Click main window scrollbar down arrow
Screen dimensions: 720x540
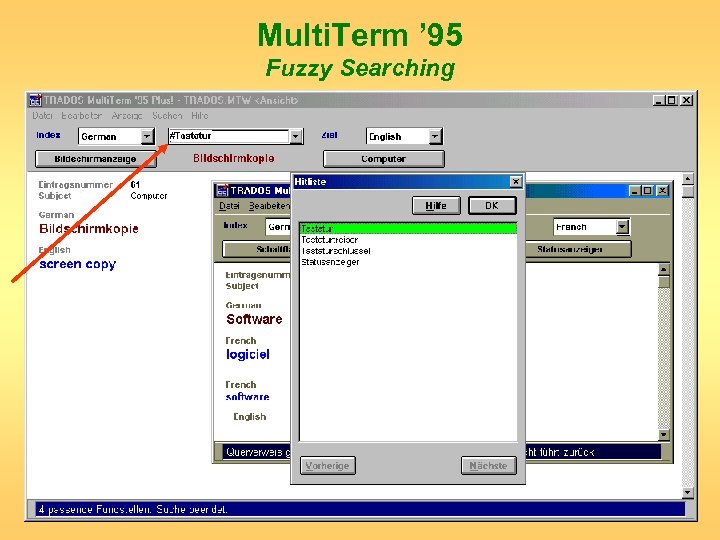click(687, 493)
